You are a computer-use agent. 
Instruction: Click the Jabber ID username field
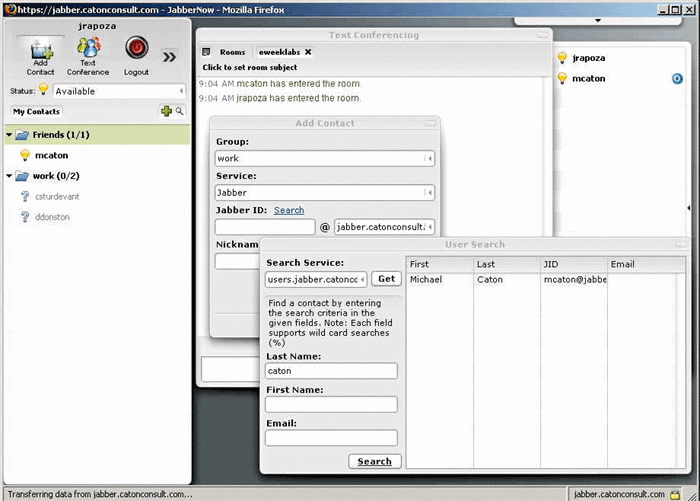pos(265,227)
